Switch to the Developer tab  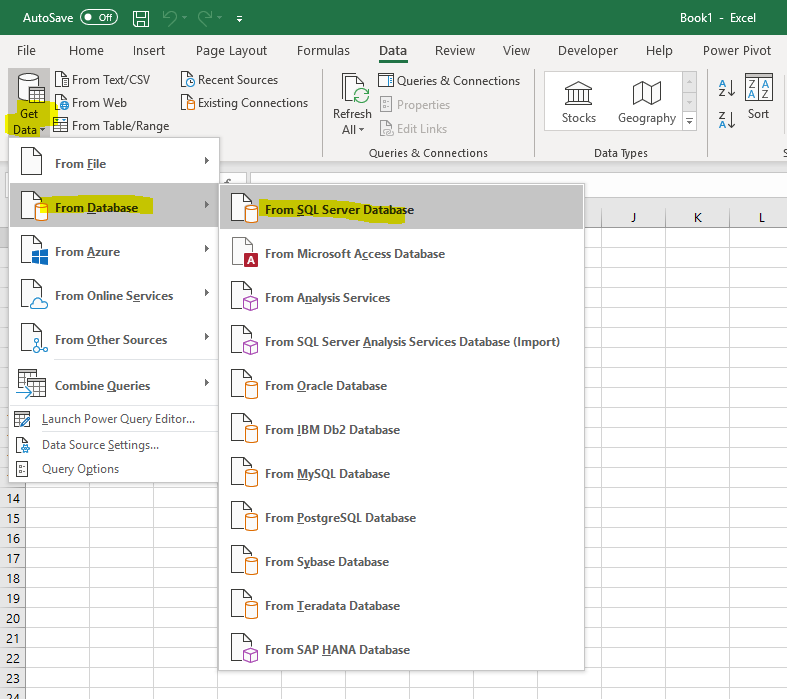588,51
